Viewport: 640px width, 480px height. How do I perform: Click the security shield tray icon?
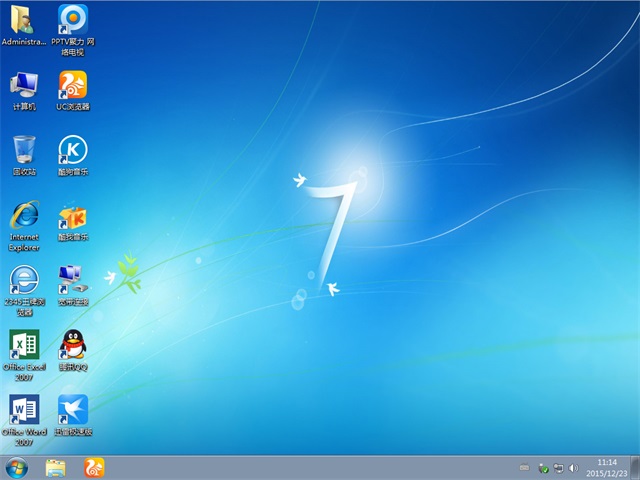click(543, 468)
